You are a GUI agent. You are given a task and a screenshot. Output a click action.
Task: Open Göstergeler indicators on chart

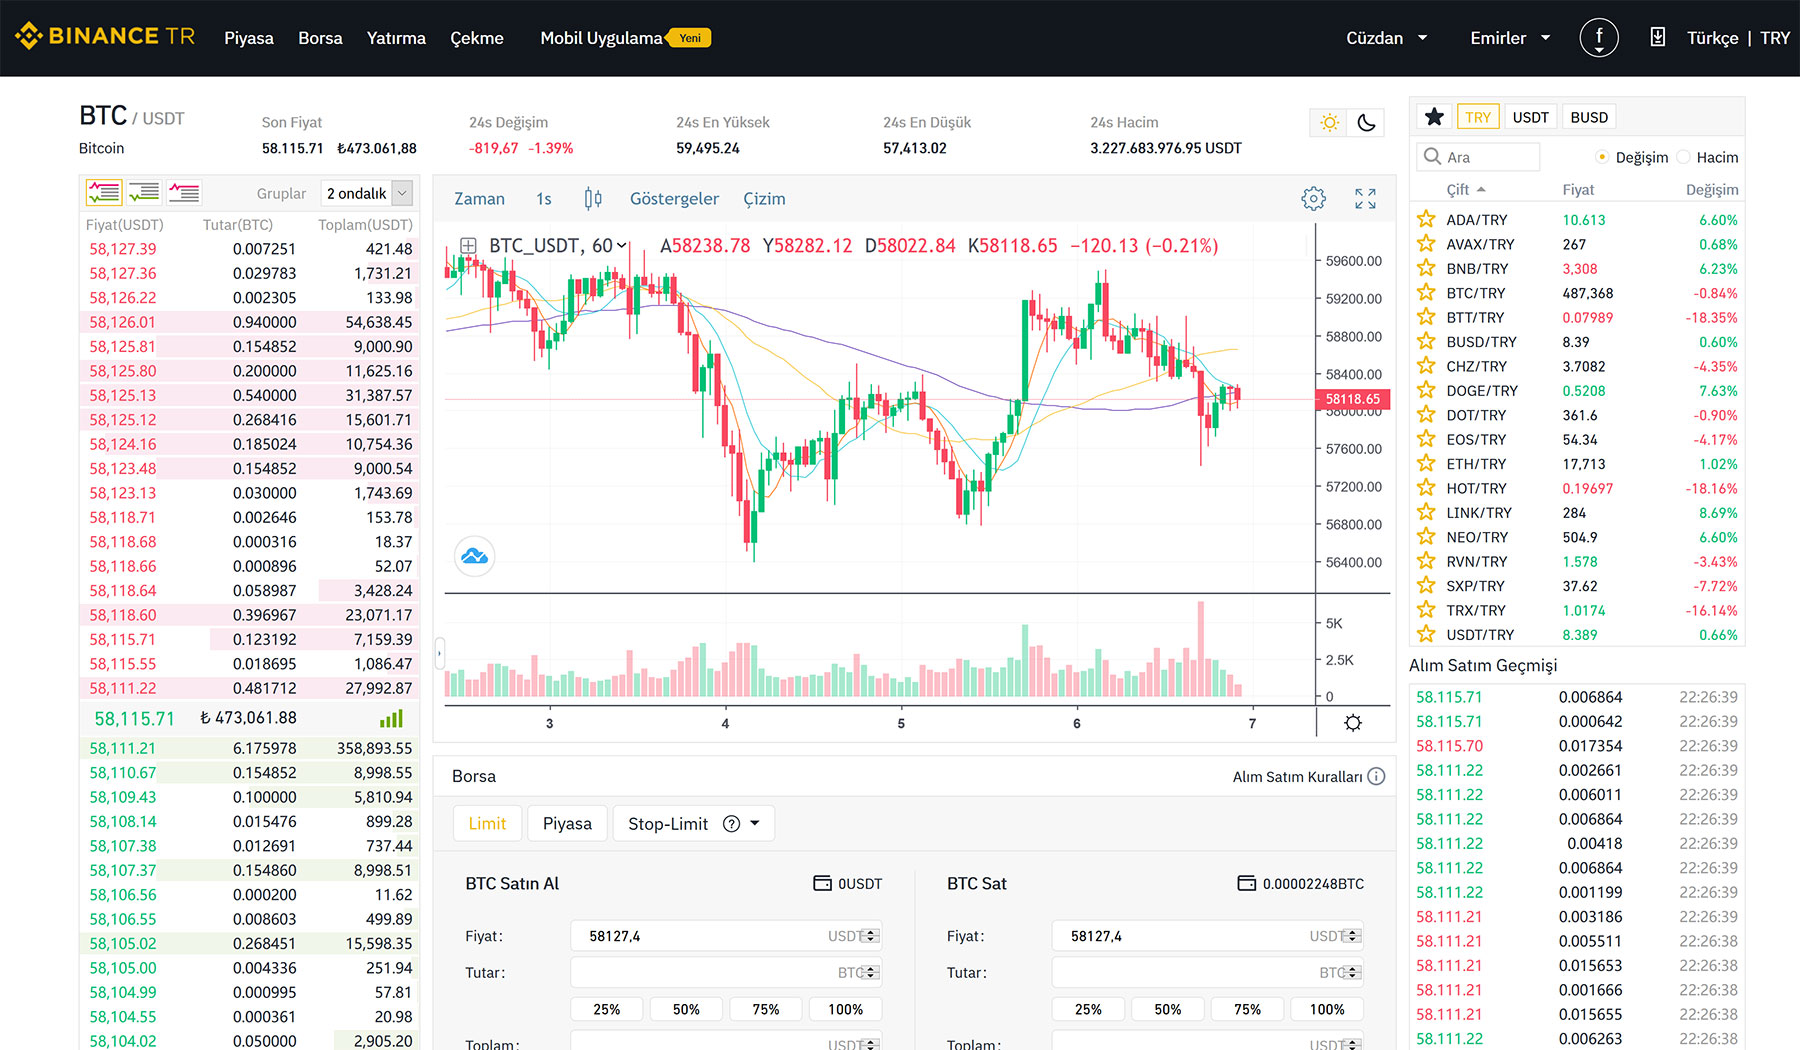[x=674, y=198]
